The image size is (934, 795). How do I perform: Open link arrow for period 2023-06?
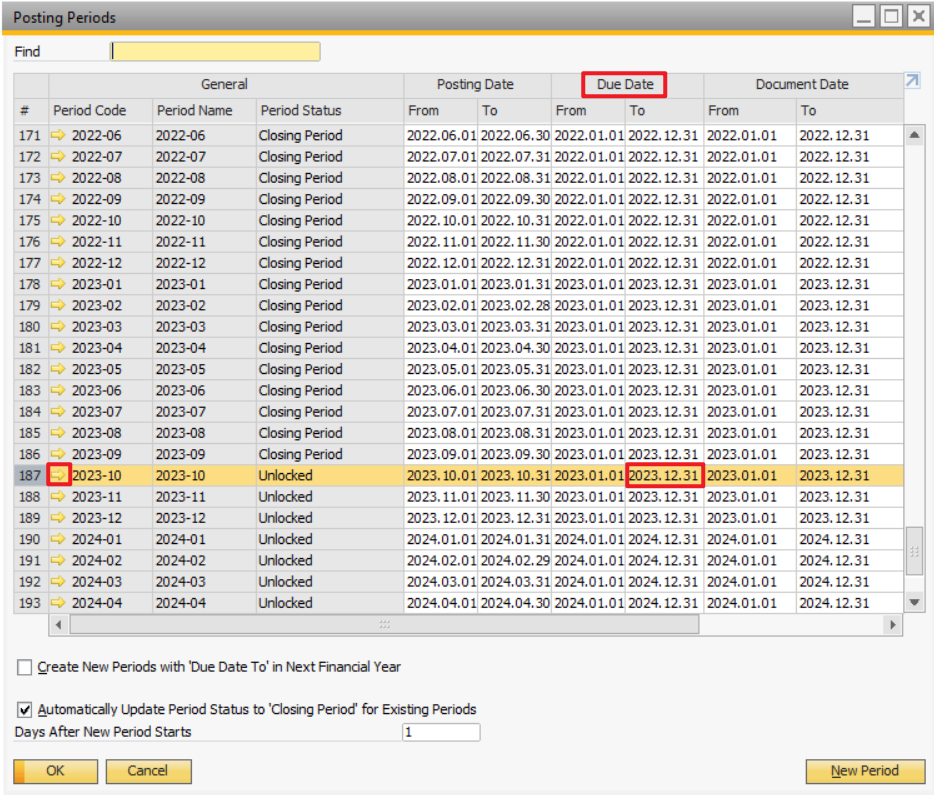pyautogui.click(x=58, y=391)
